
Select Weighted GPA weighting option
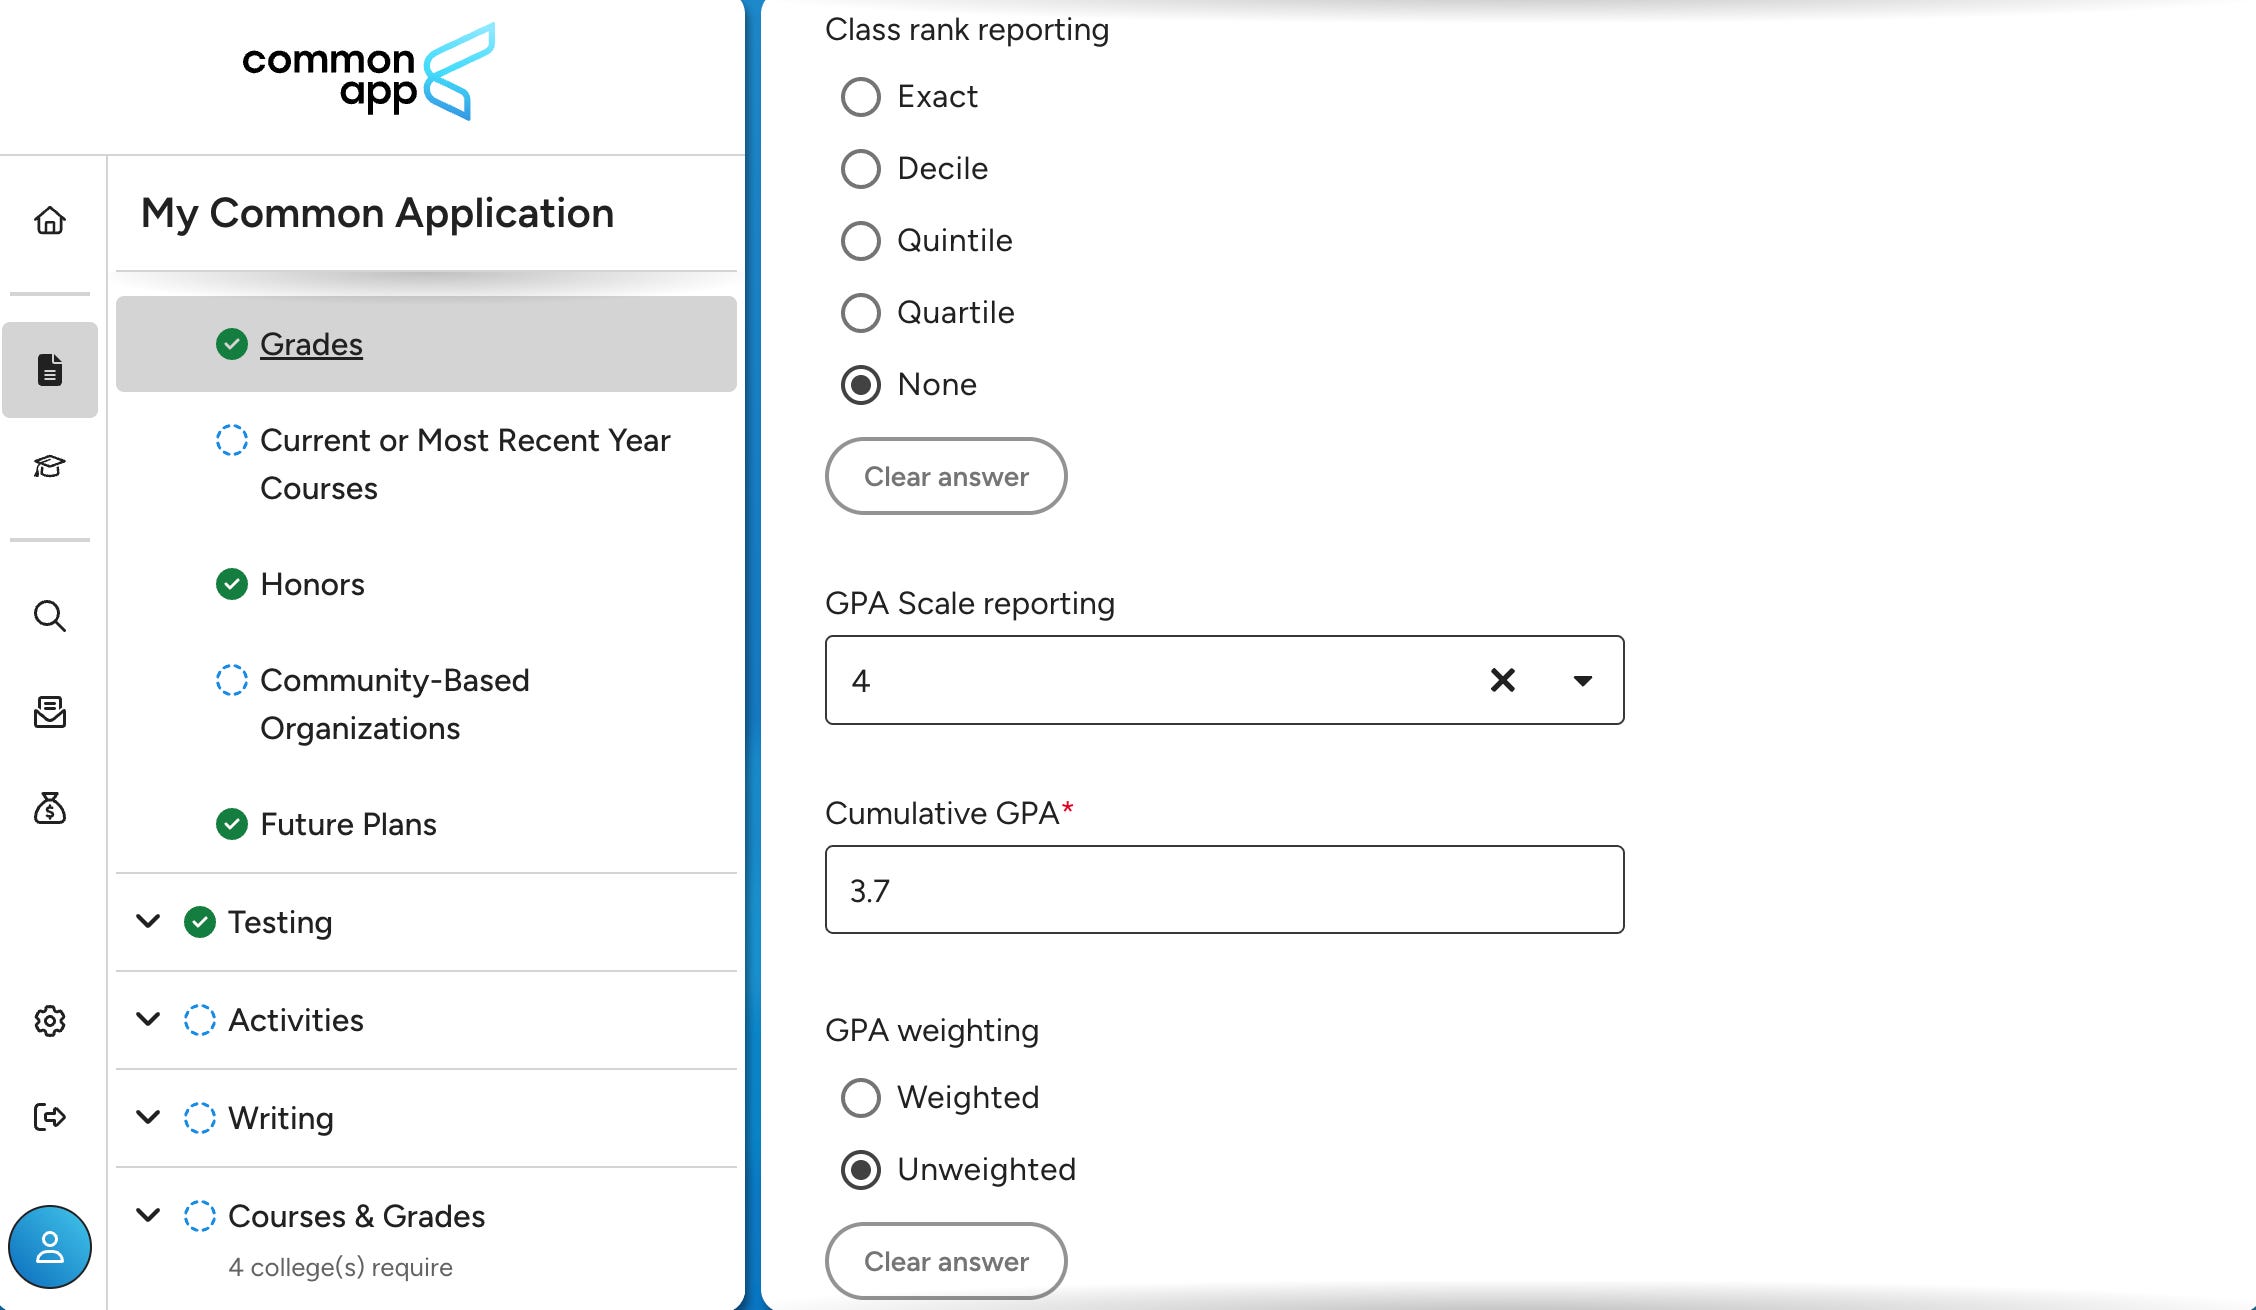point(861,1098)
